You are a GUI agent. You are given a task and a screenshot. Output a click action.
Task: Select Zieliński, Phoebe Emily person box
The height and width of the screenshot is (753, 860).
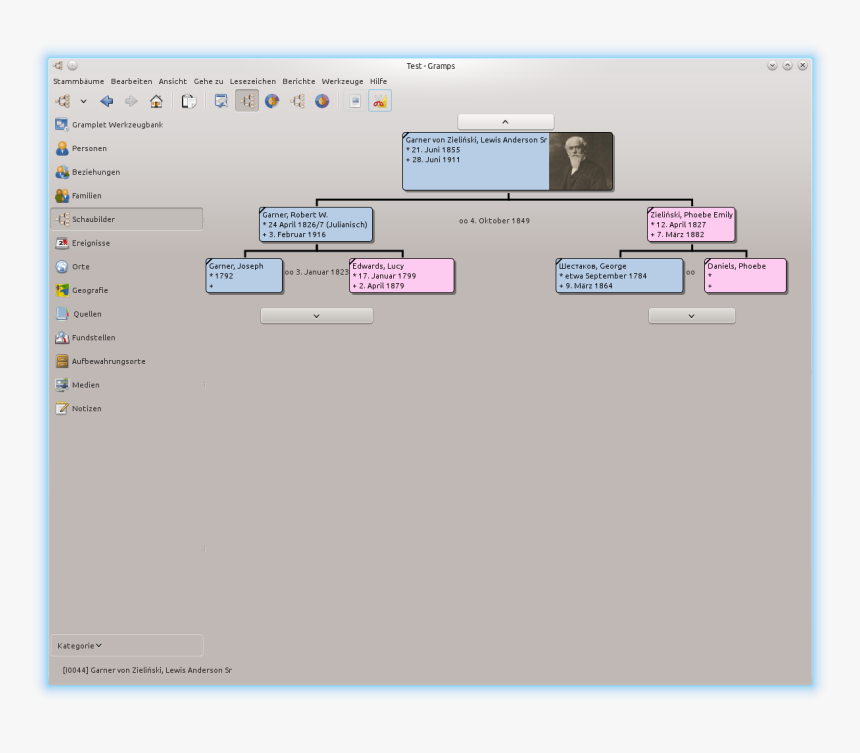point(691,225)
